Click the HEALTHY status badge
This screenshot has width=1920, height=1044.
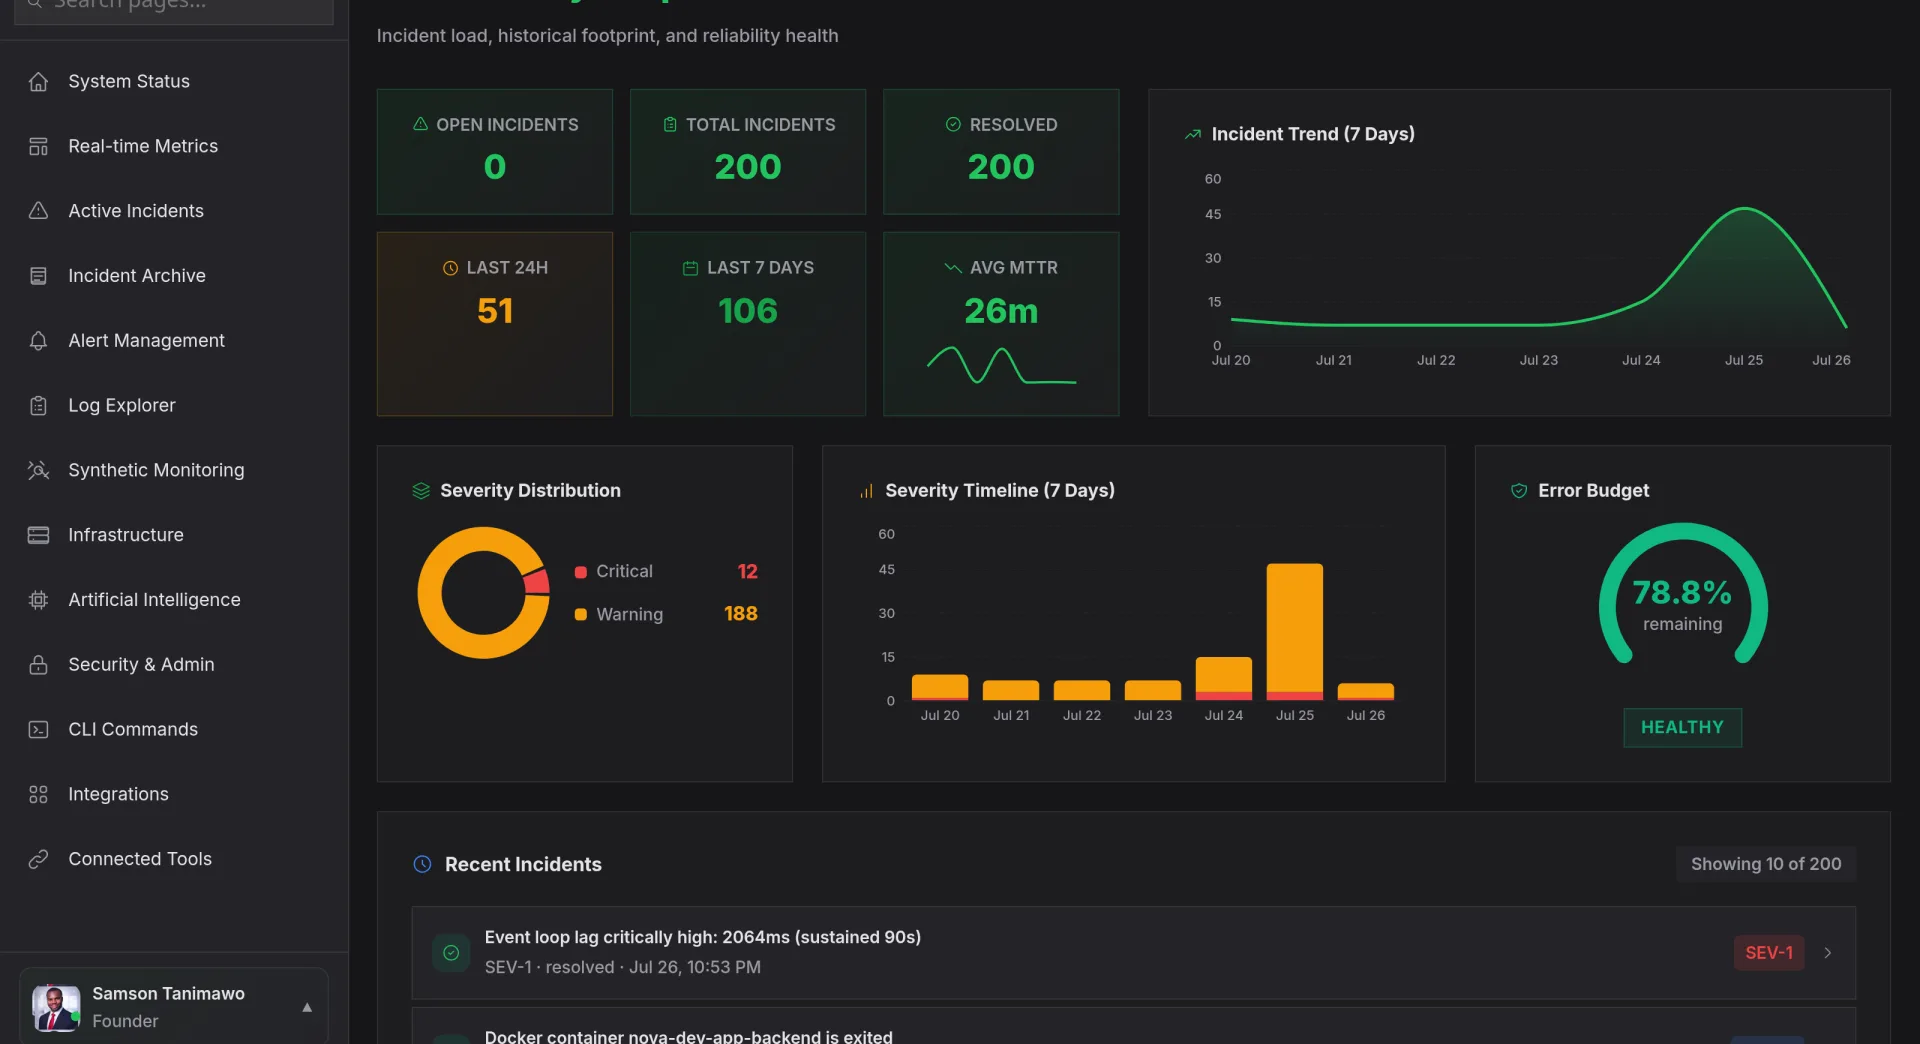[x=1682, y=728]
